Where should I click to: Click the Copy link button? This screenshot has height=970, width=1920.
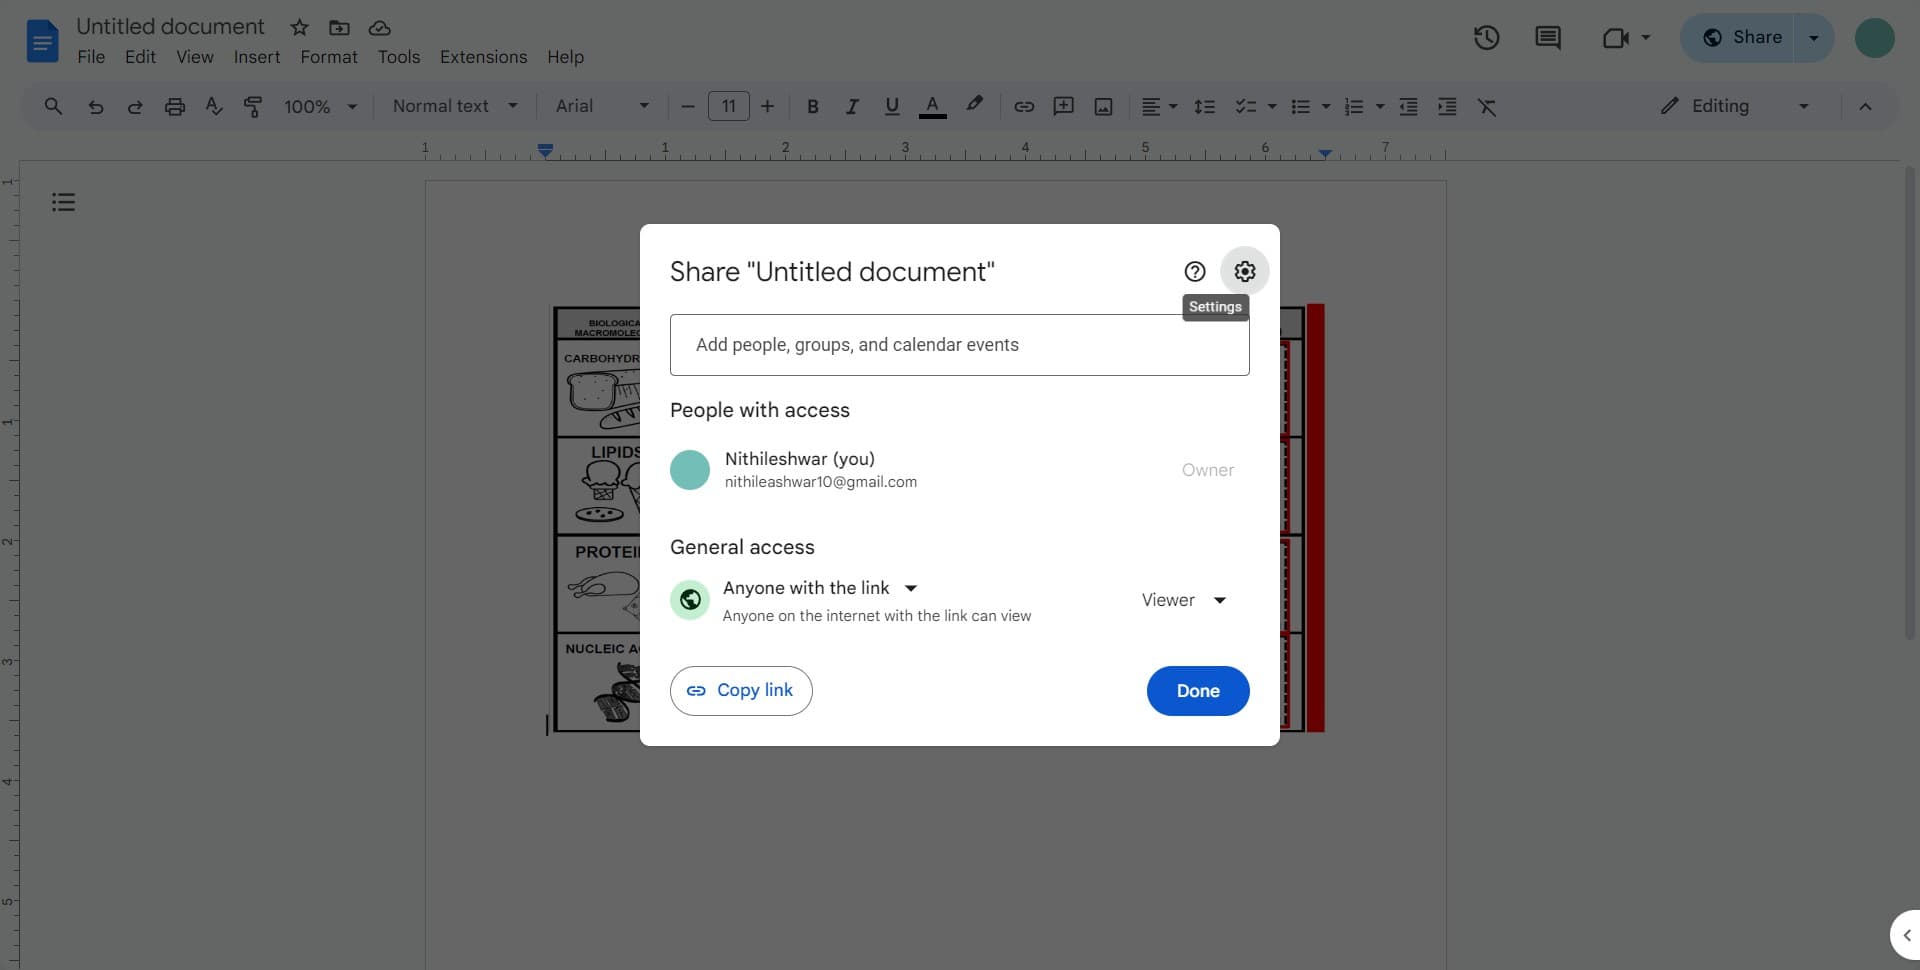[x=740, y=690]
